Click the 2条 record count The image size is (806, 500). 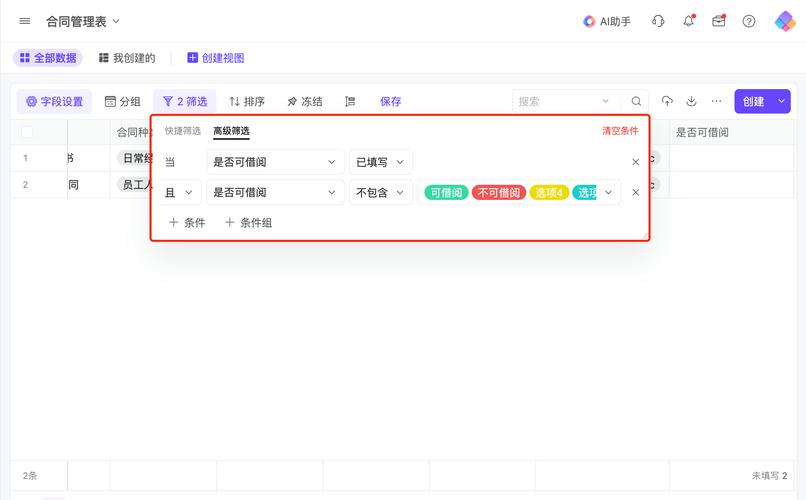(30, 475)
